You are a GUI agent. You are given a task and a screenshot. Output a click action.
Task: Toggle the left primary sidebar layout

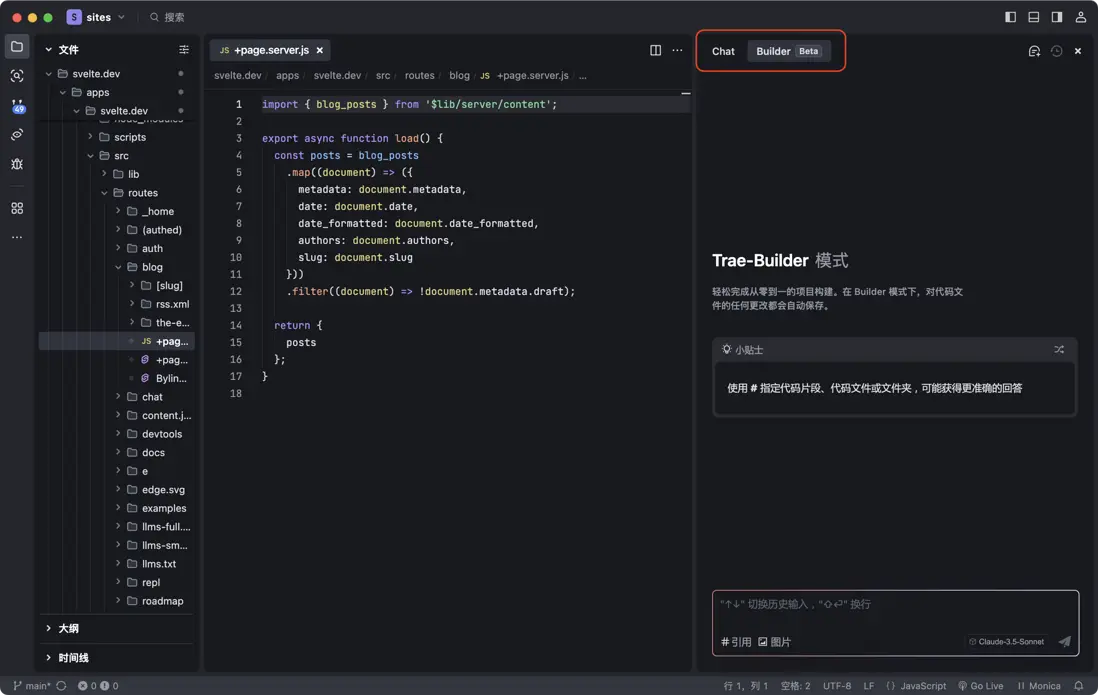click(x=1010, y=17)
